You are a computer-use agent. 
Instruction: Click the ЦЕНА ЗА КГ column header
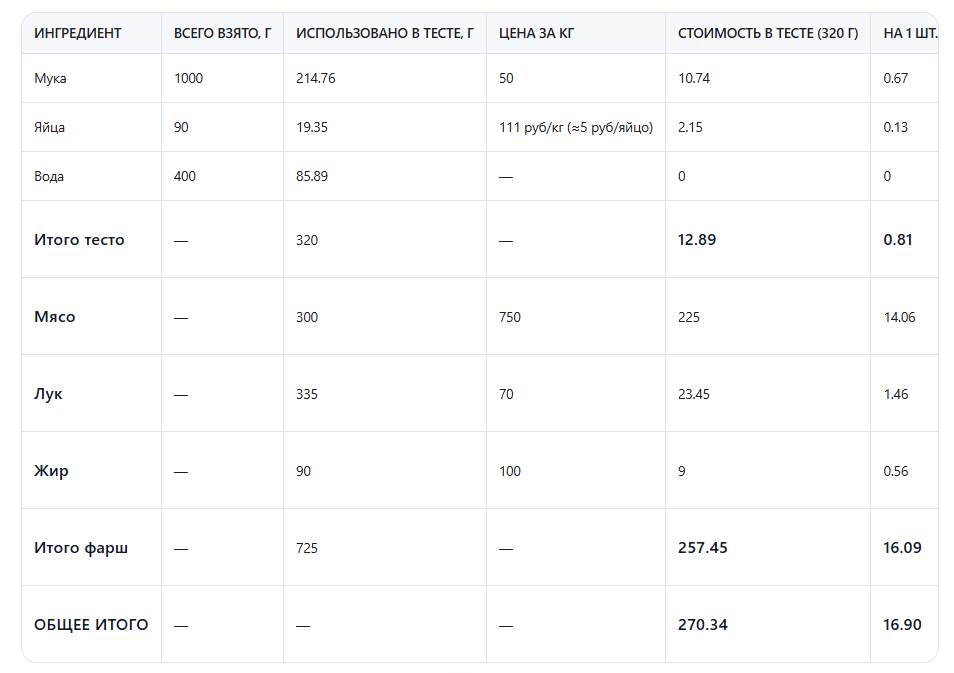click(x=536, y=33)
